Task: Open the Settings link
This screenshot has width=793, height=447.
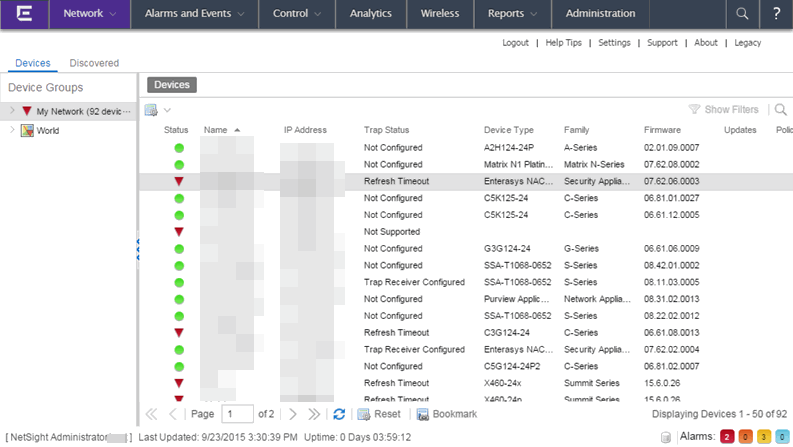Action: tap(614, 43)
